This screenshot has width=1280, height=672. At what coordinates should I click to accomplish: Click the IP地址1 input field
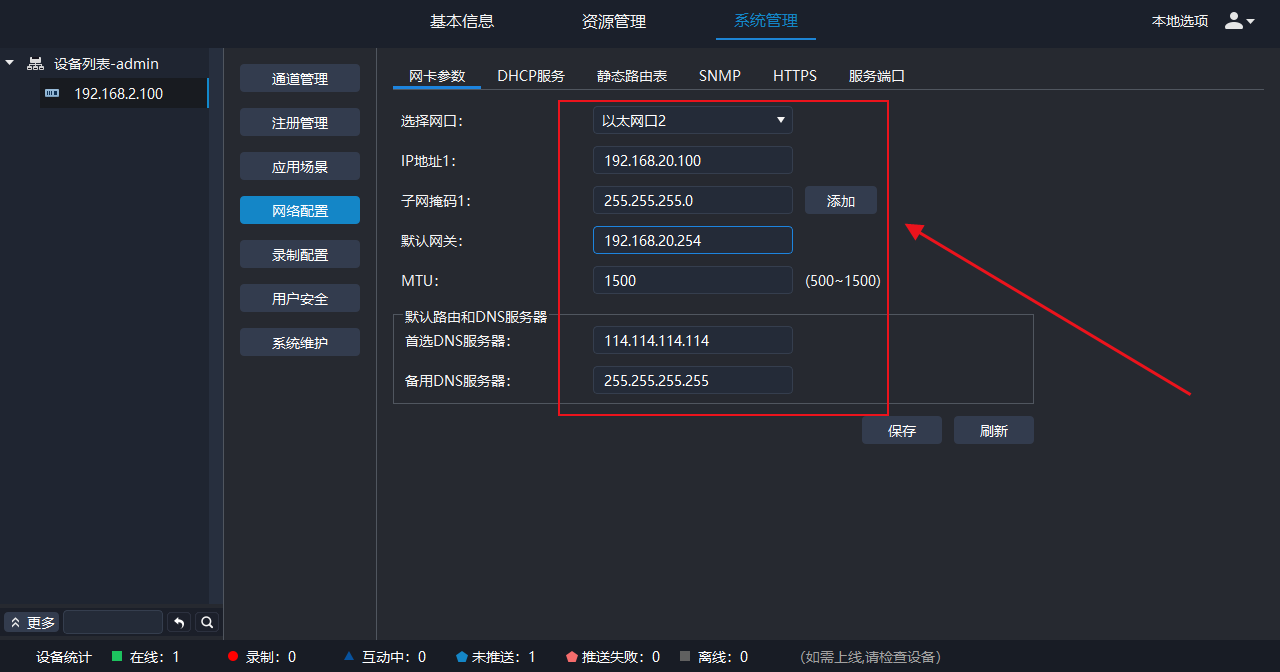pos(692,160)
